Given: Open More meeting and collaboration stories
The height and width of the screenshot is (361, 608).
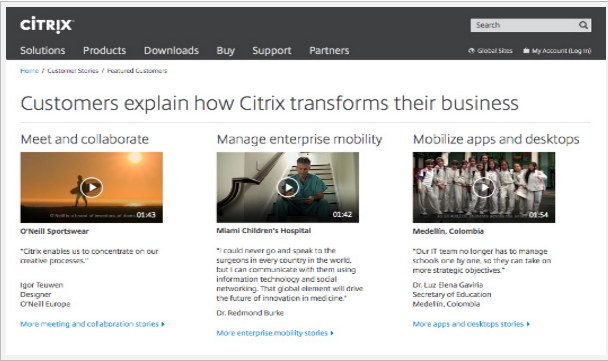Looking at the screenshot, I should pos(92,324).
